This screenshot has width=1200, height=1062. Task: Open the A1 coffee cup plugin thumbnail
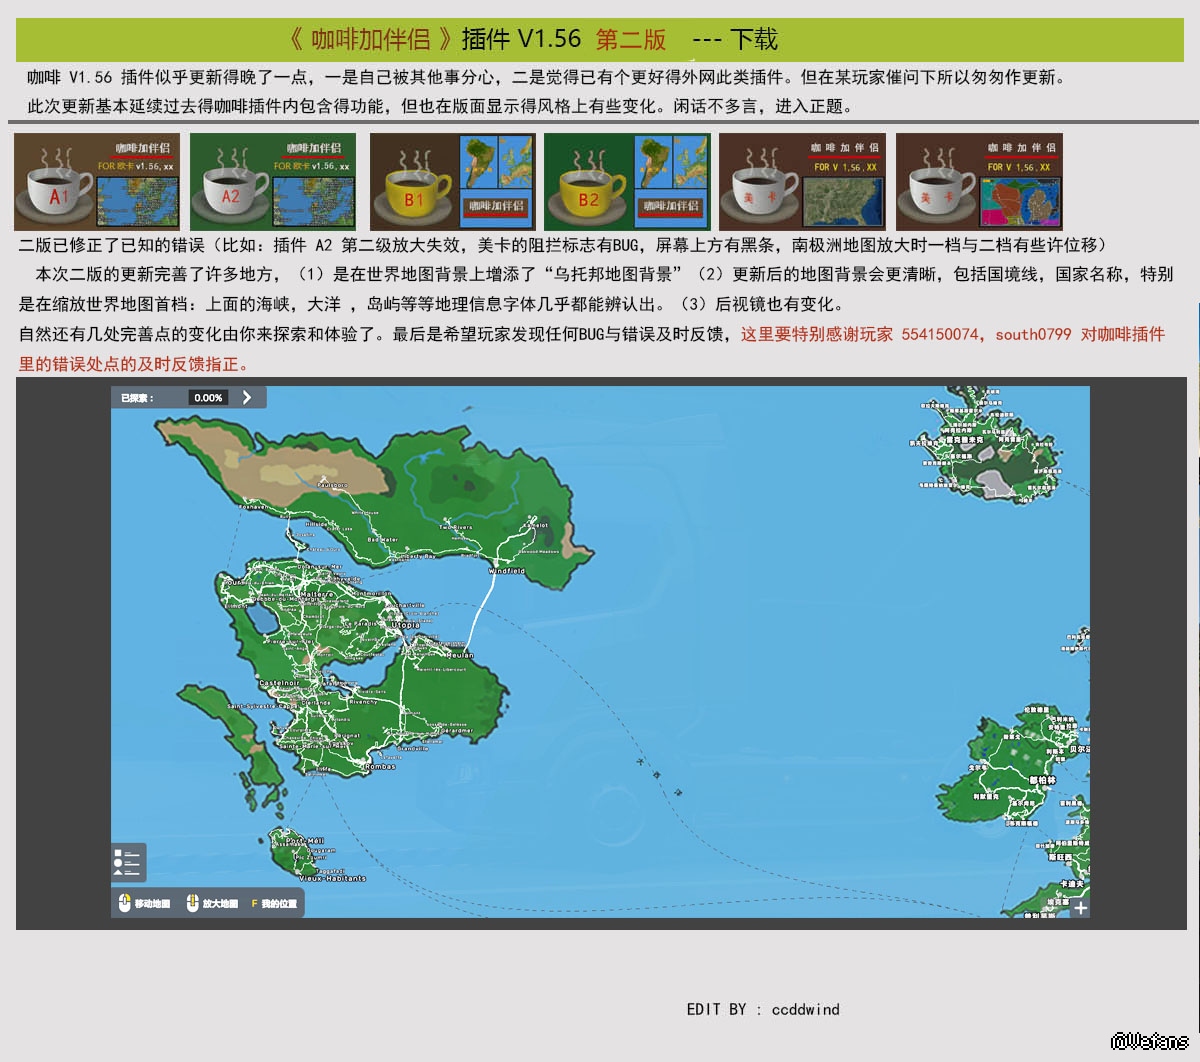pyautogui.click(x=98, y=182)
